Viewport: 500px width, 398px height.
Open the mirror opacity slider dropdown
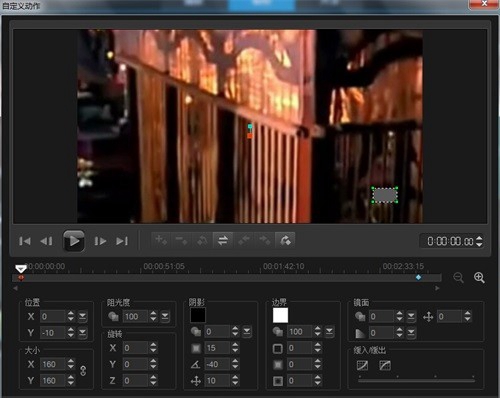coord(411,316)
